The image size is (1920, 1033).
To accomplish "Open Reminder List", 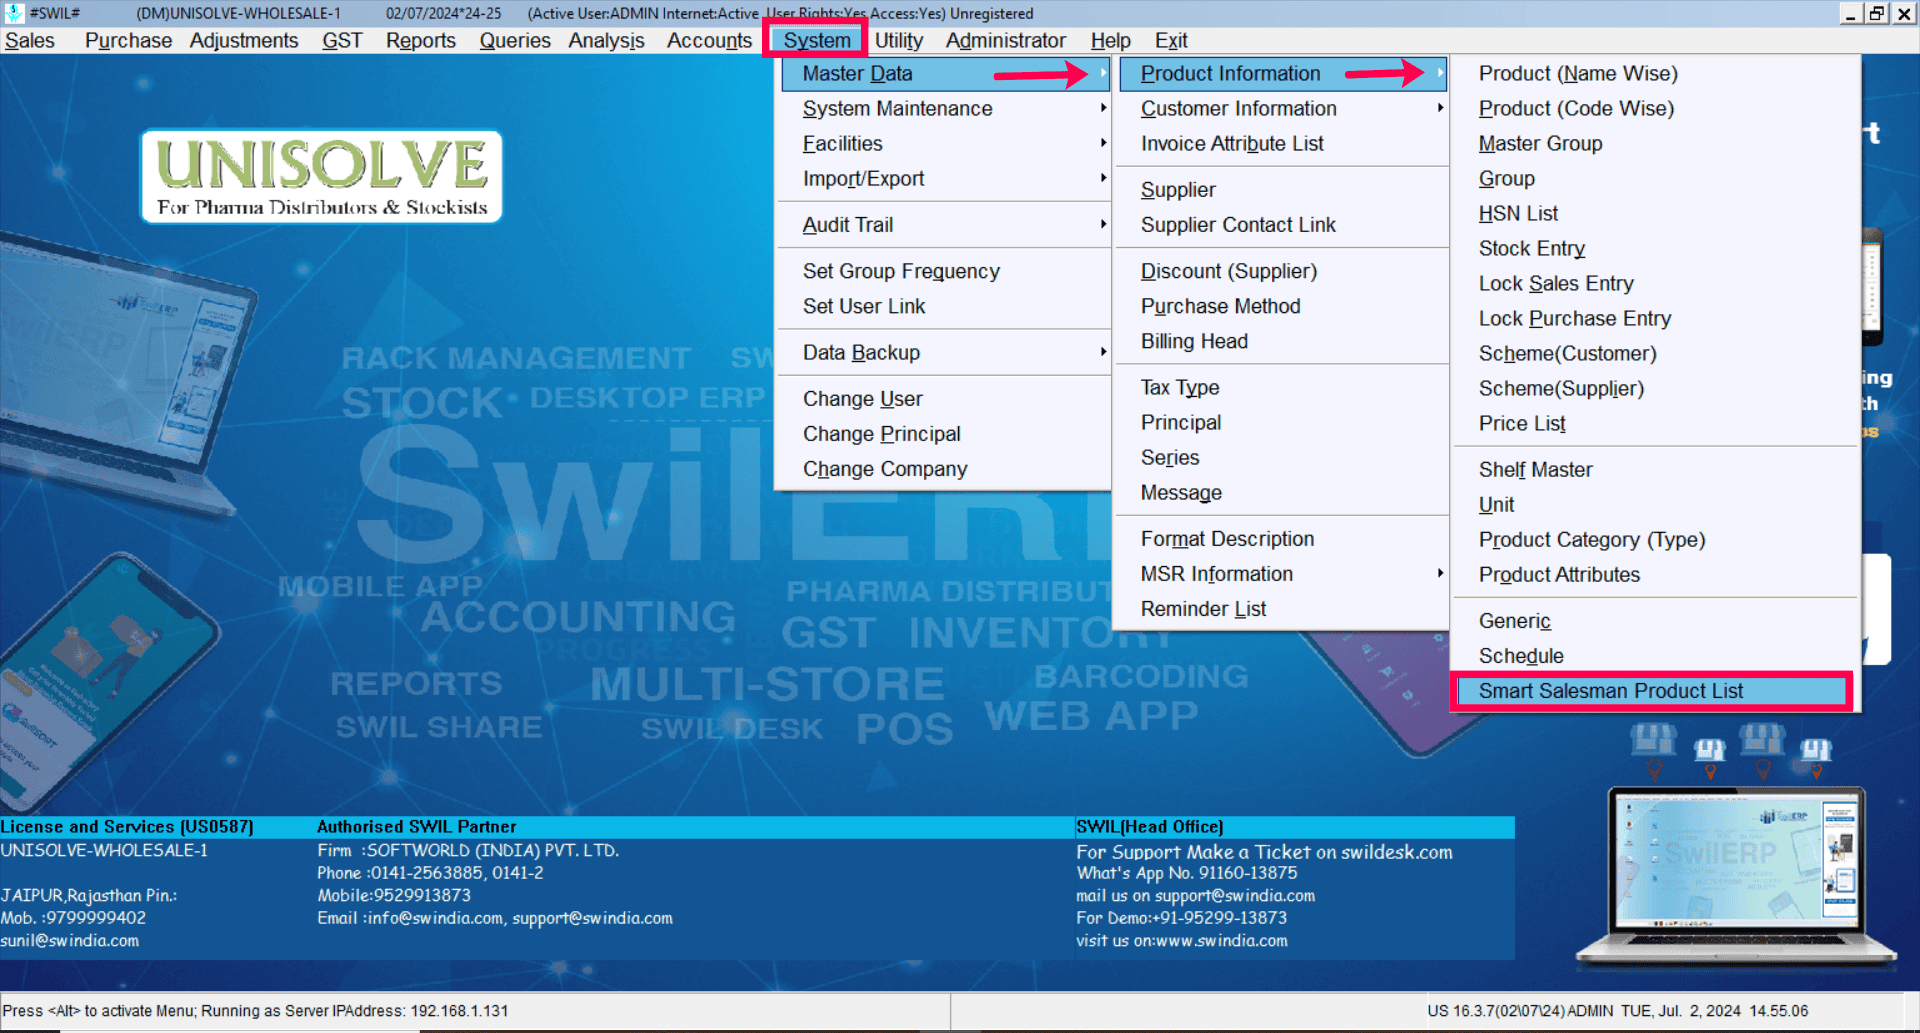I will click(1282, 609).
